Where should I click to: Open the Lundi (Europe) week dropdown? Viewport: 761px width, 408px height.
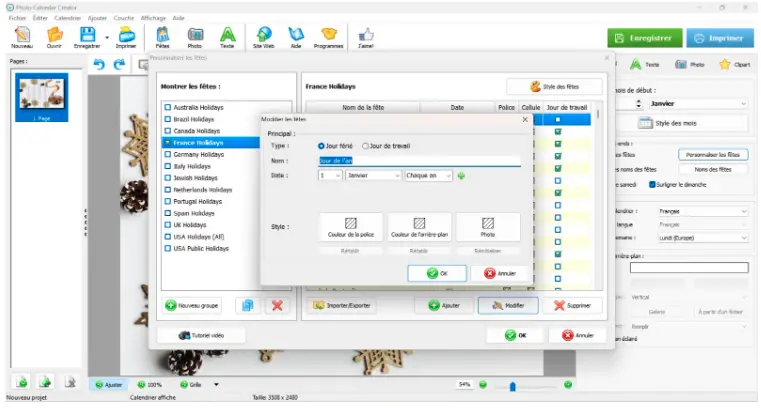[702, 238]
